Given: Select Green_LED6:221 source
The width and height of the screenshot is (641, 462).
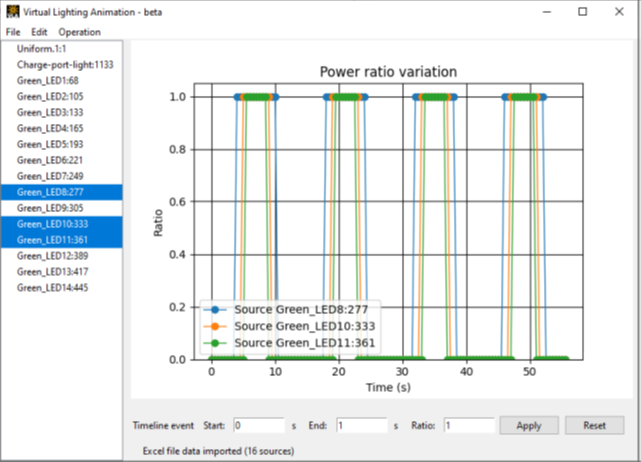Looking at the screenshot, I should pos(62,160).
